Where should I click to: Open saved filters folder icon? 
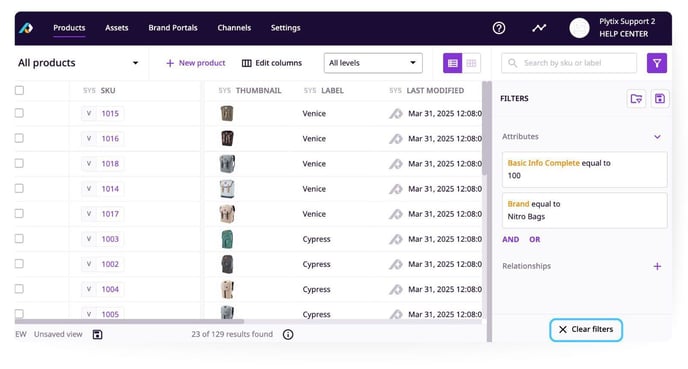point(636,99)
